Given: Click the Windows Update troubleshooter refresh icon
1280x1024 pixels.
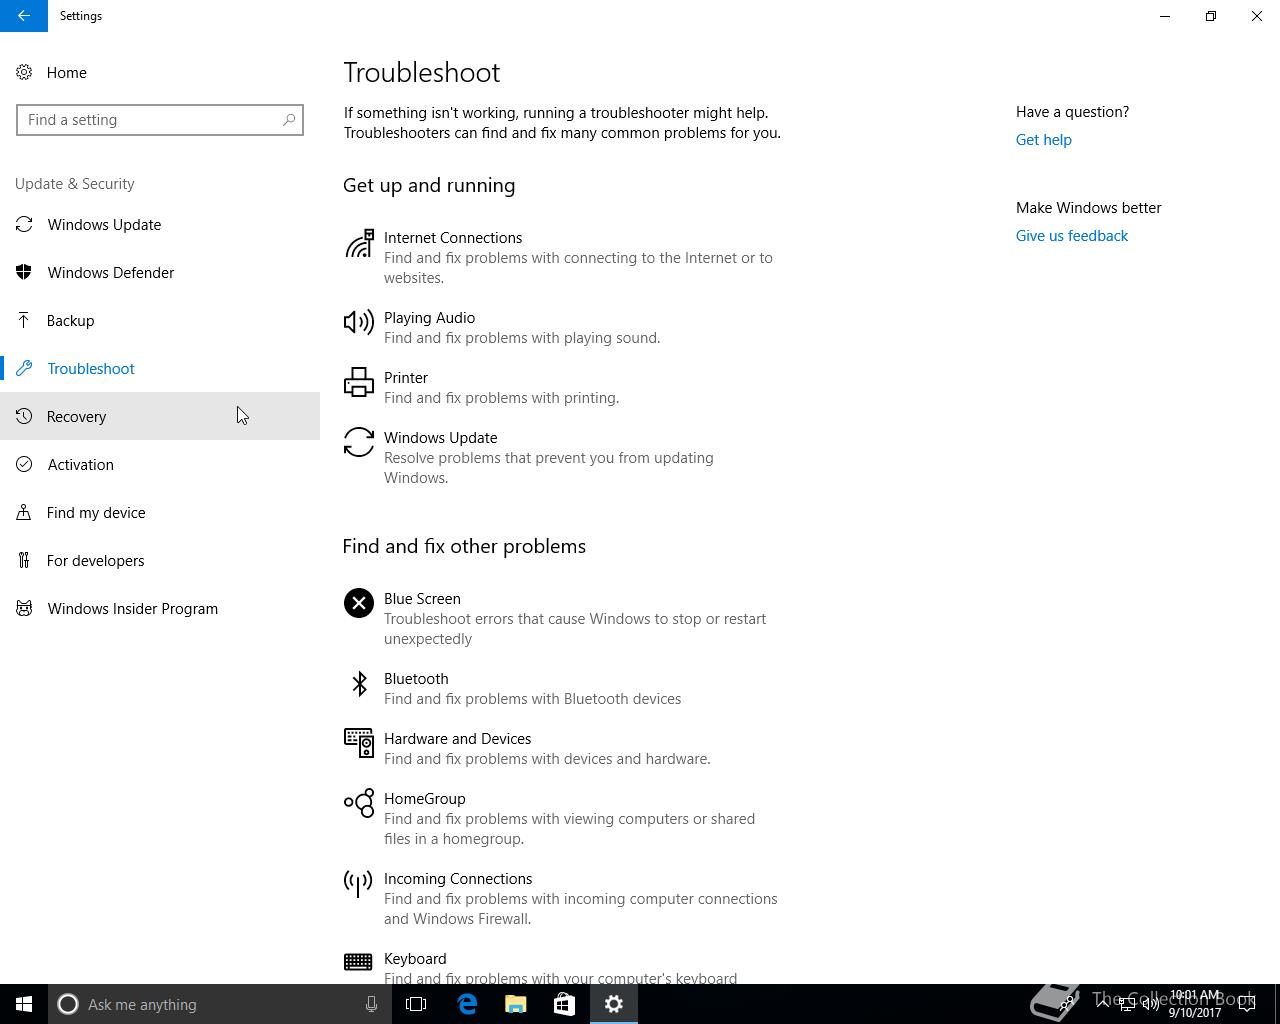Looking at the screenshot, I should tap(359, 442).
